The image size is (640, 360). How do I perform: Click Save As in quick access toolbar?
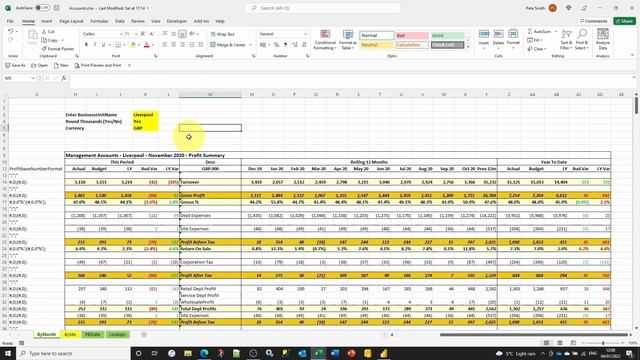(16, 65)
